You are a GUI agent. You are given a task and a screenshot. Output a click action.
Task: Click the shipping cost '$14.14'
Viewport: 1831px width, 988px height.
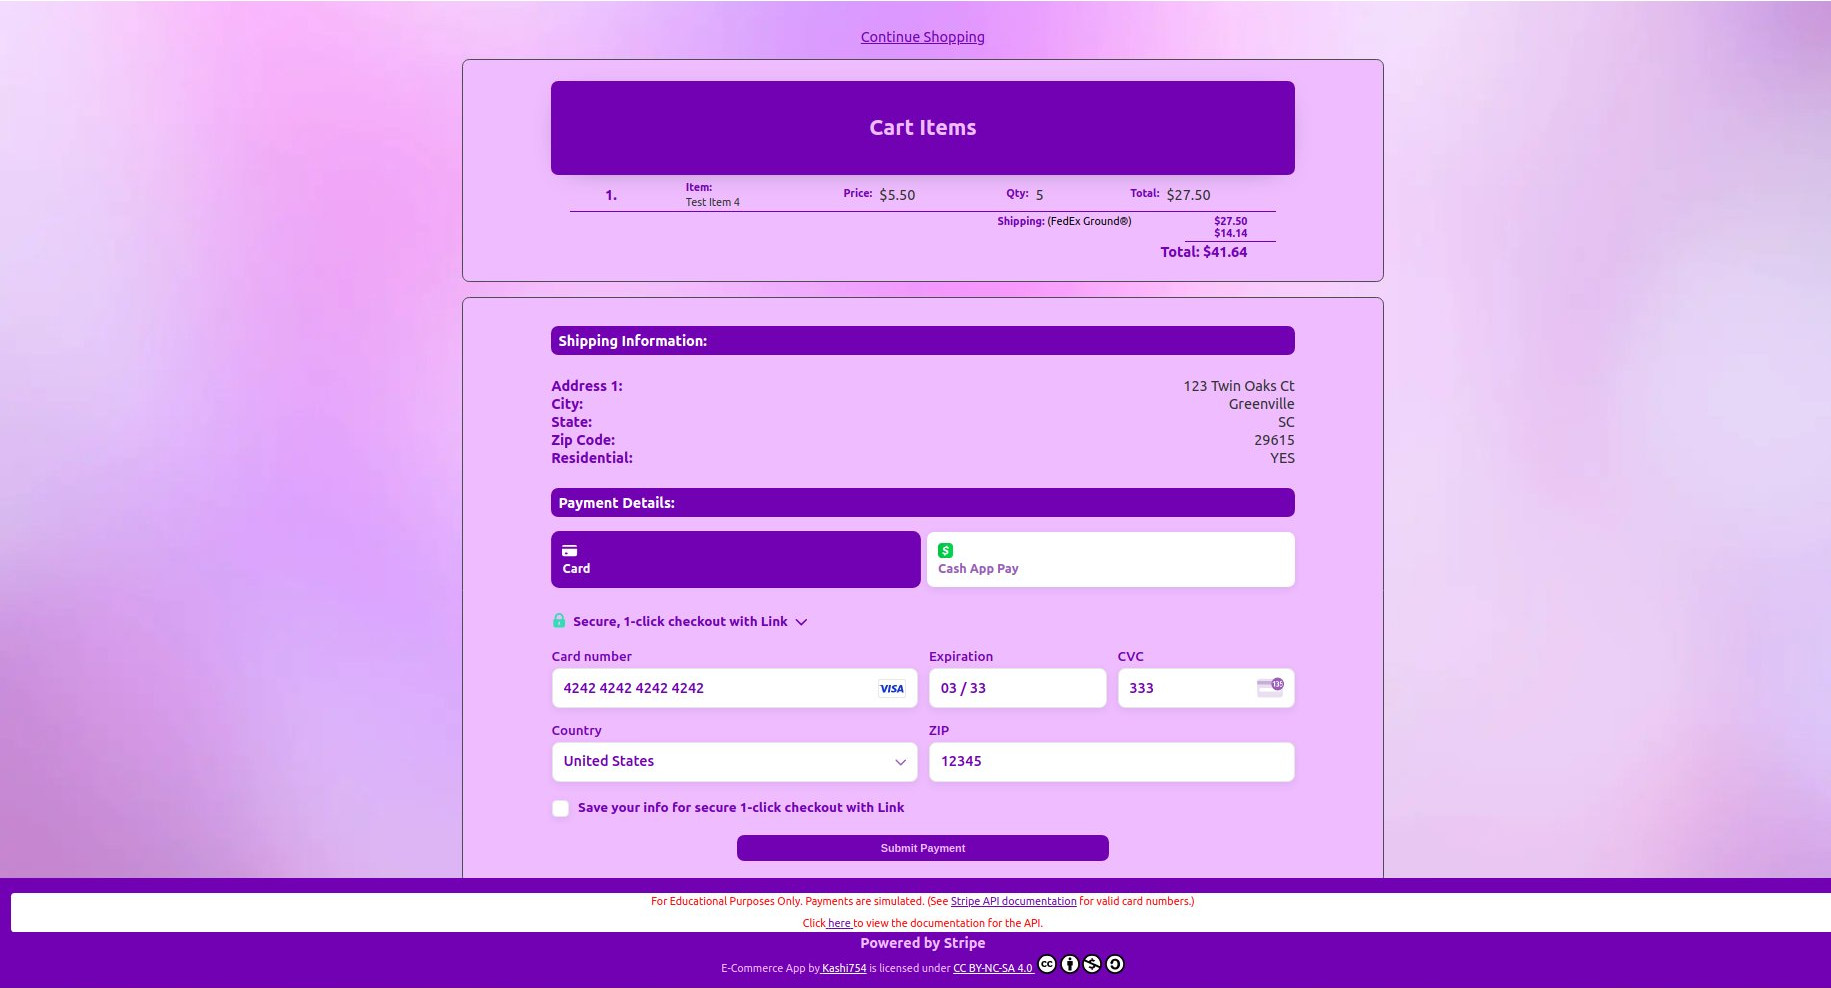[x=1230, y=233]
